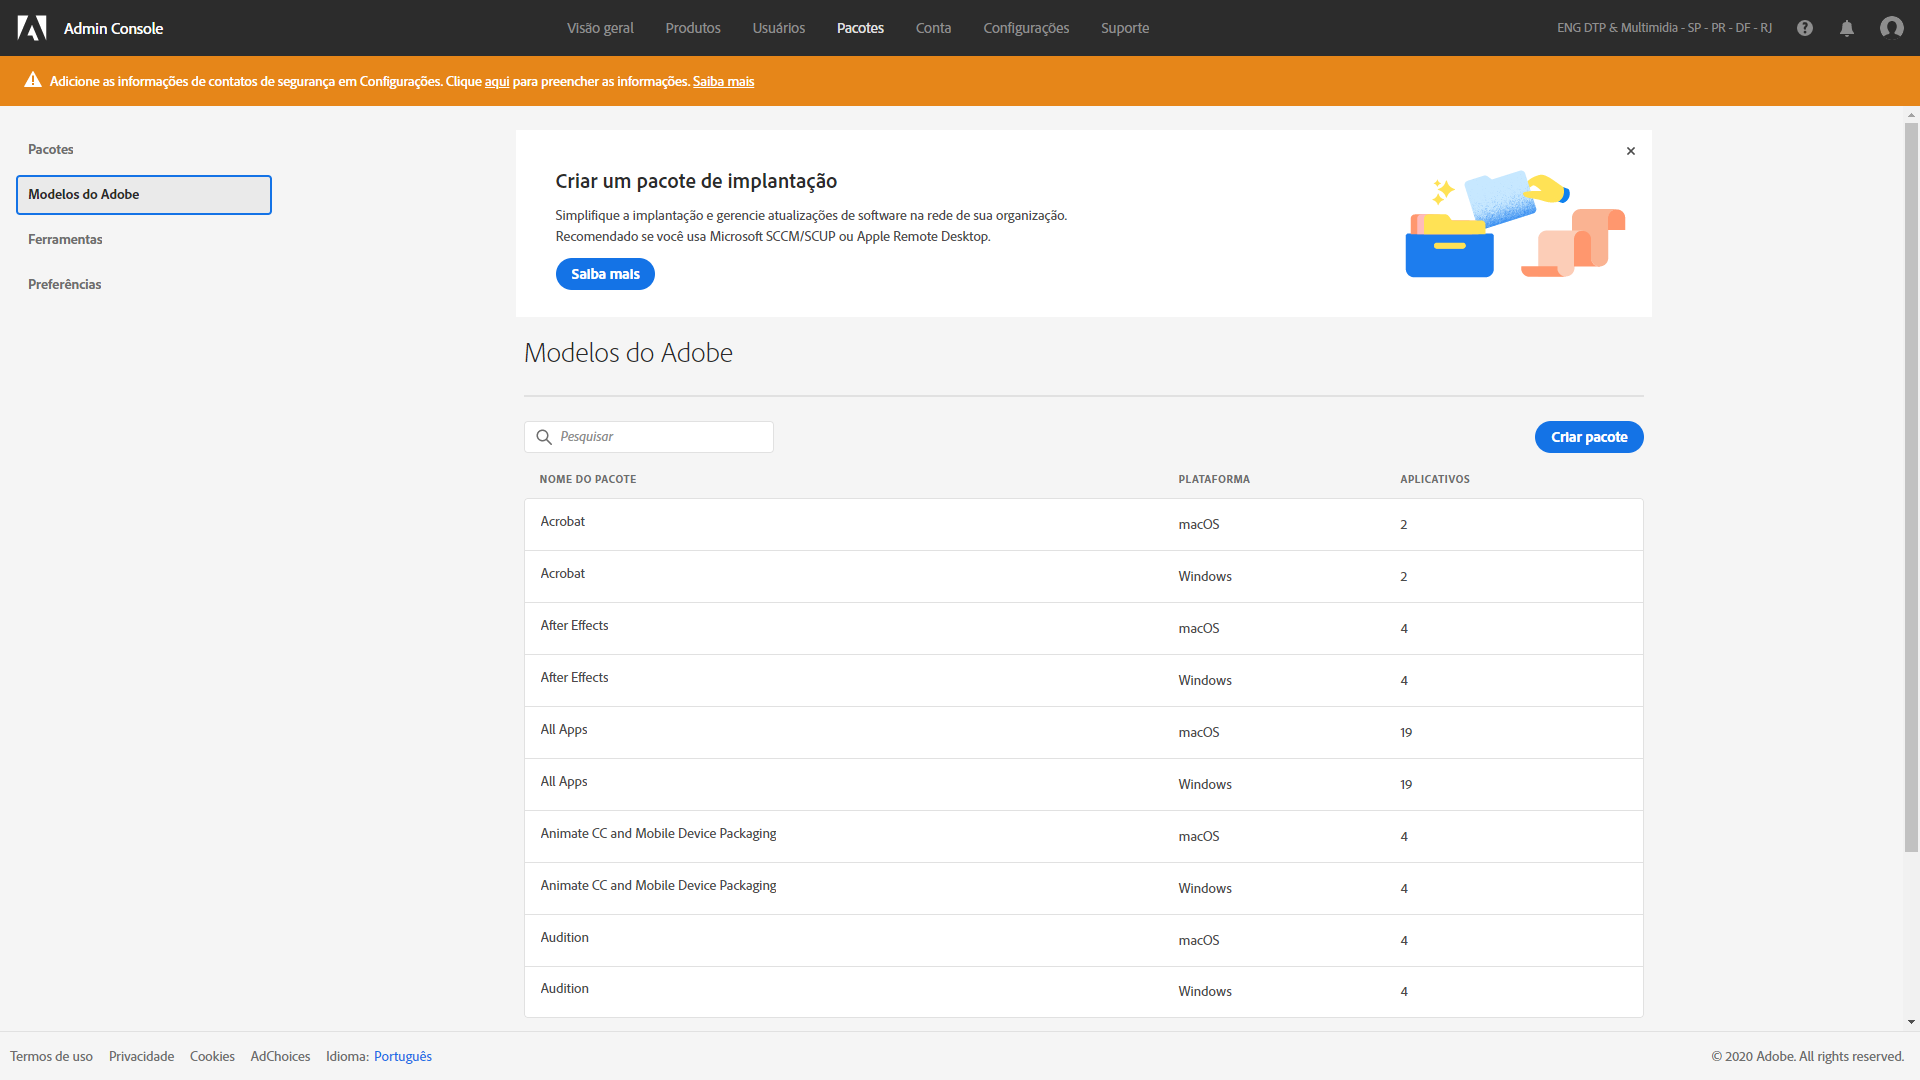Open Cookies footer link
This screenshot has height=1080, width=1920.
point(212,1056)
